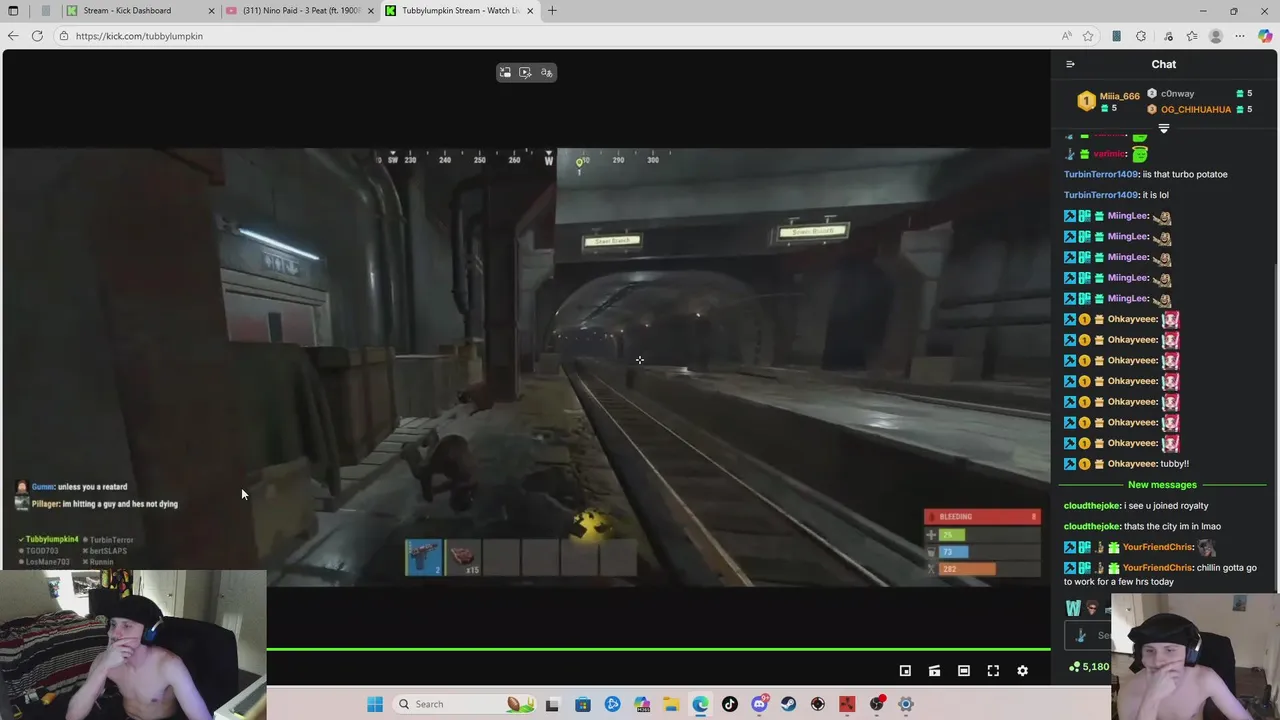This screenshot has width=1280, height=720.
Task: Open Steam from the taskbar
Action: [788, 704]
